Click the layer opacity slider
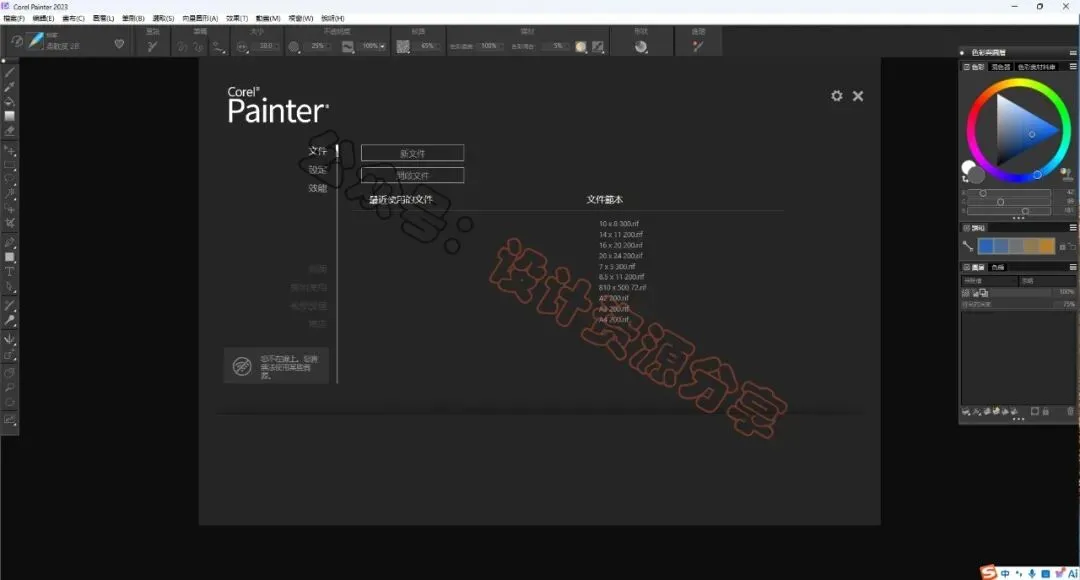This screenshot has height=580, width=1080. coord(1018,292)
